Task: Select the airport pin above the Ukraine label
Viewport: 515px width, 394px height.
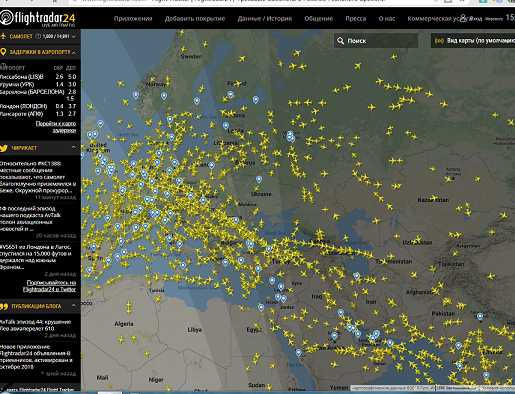Action: [259, 180]
